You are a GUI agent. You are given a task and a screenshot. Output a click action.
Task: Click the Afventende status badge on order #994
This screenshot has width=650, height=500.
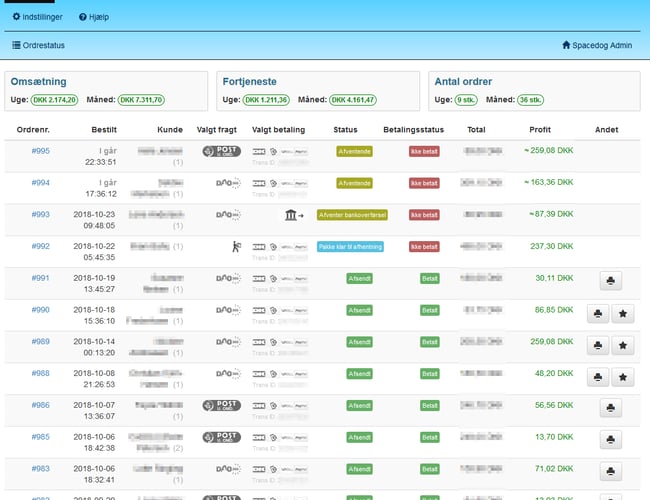[354, 183]
